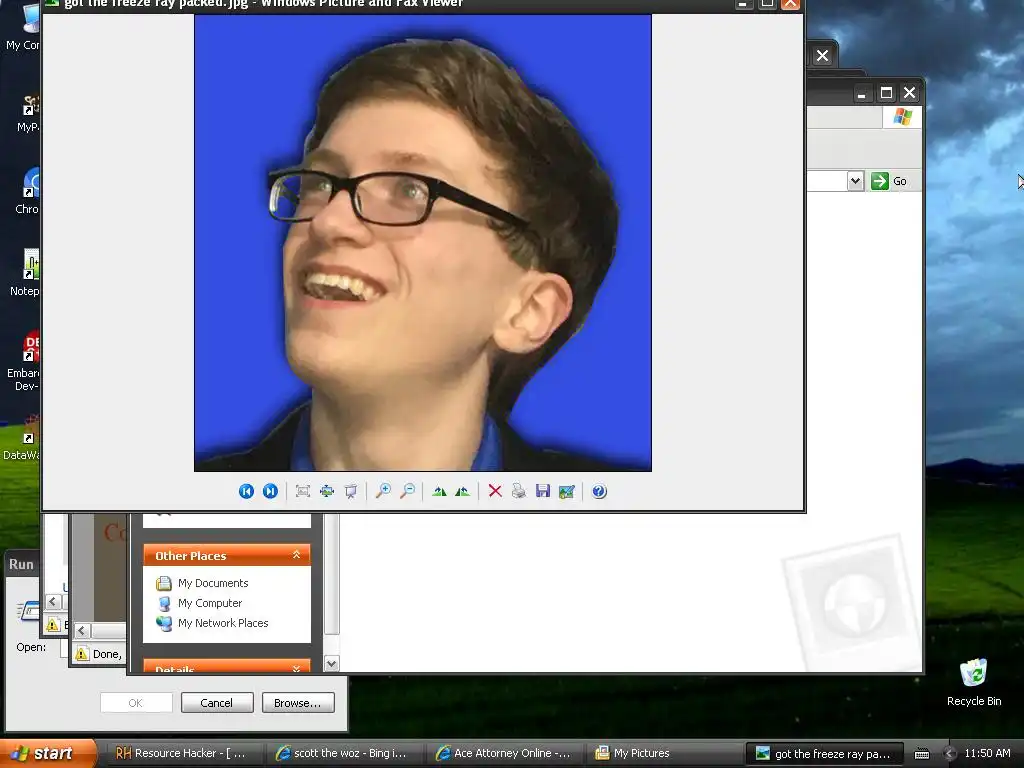Click Browse... in the Run dialog
Viewport: 1024px width, 768px height.
click(298, 703)
